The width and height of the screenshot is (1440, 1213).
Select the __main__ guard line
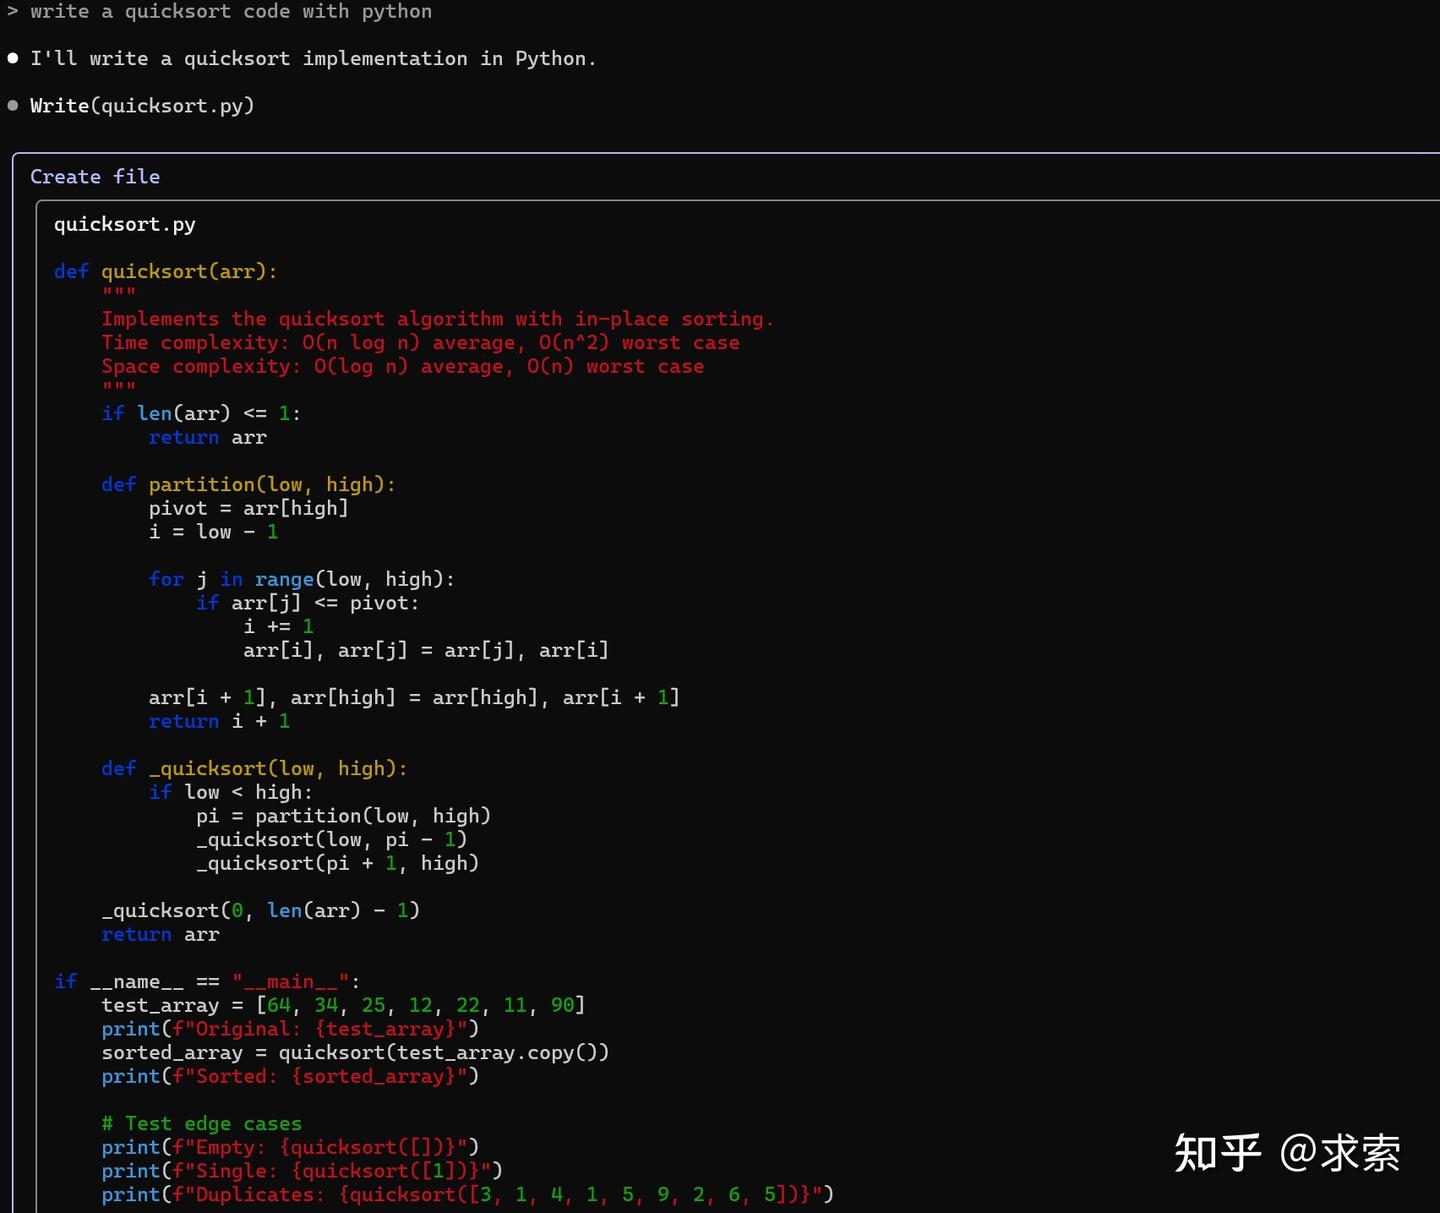[x=205, y=981]
